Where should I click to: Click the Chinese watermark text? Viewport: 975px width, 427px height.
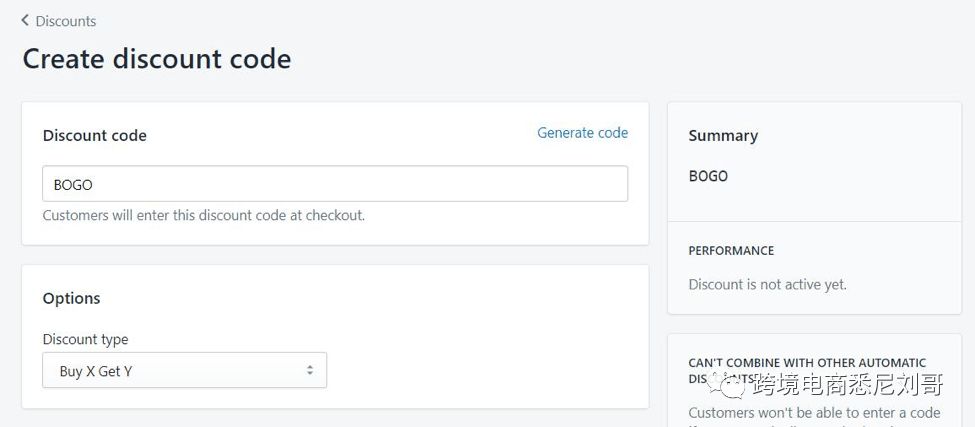tap(847, 383)
